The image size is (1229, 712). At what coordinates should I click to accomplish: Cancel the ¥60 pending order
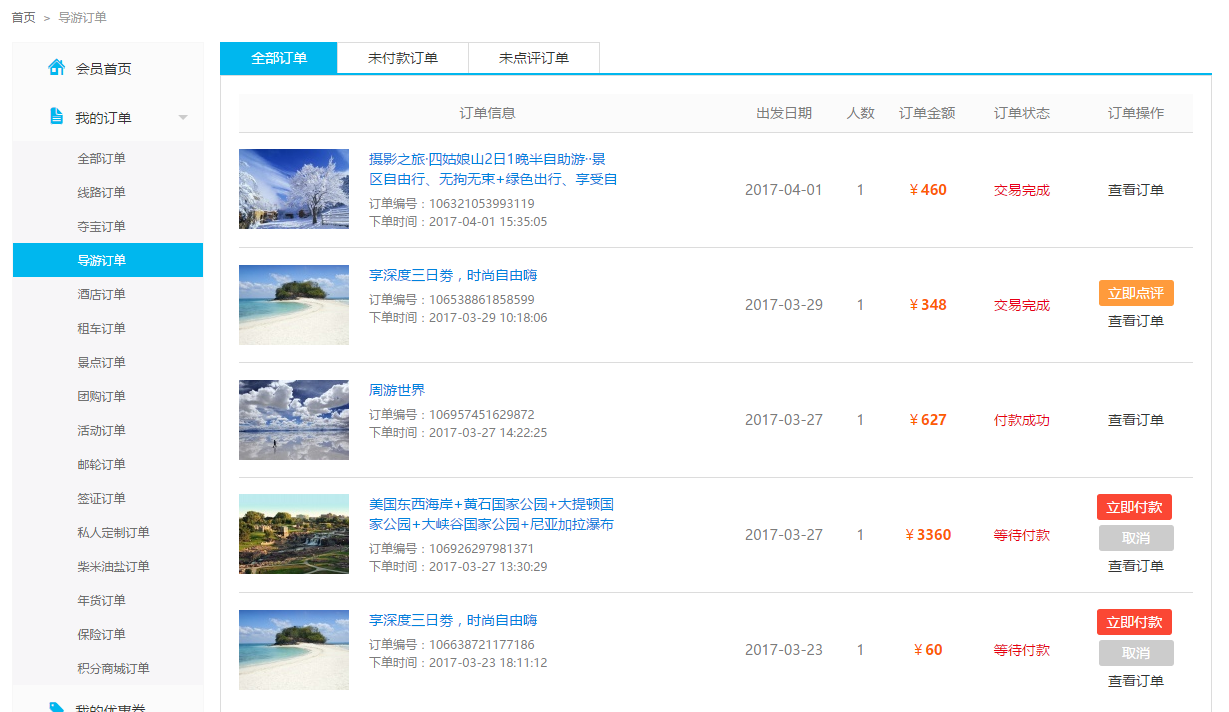[1136, 653]
